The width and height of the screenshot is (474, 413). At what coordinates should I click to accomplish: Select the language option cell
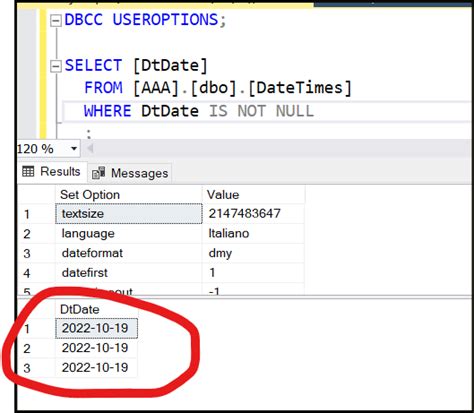click(129, 234)
